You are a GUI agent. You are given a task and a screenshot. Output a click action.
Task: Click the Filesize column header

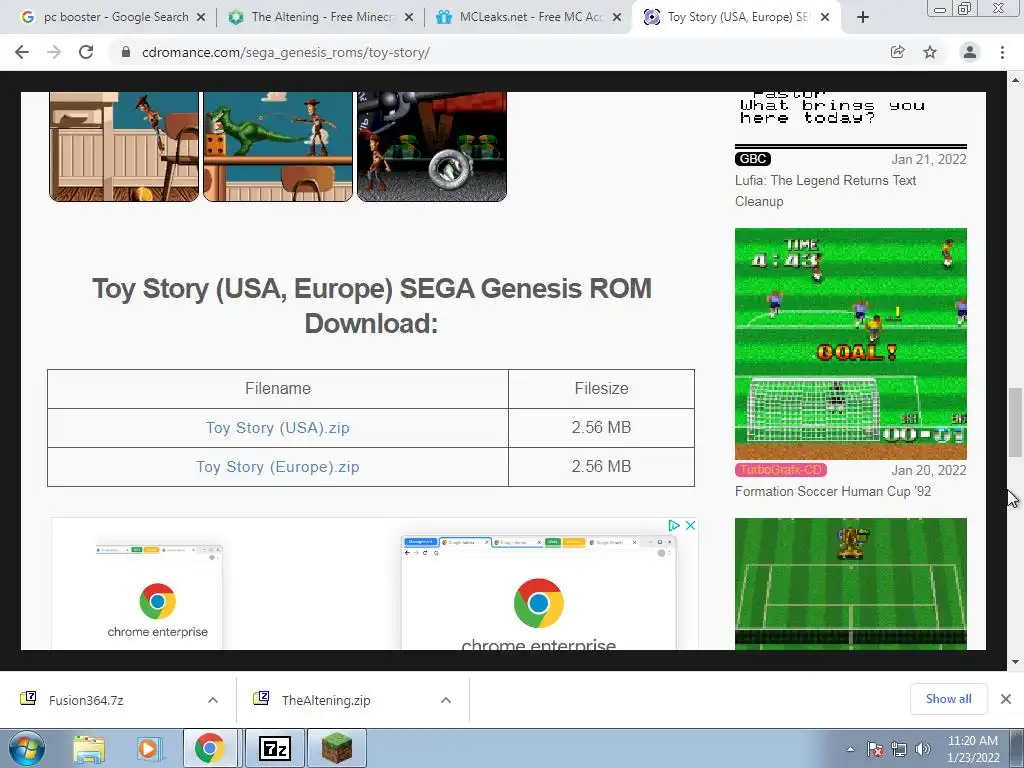click(x=601, y=389)
